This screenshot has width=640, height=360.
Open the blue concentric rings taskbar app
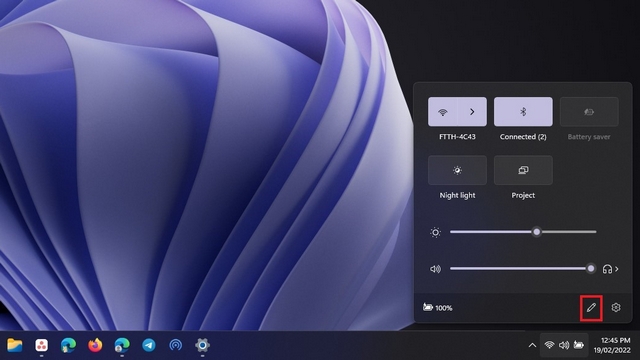tap(176, 345)
